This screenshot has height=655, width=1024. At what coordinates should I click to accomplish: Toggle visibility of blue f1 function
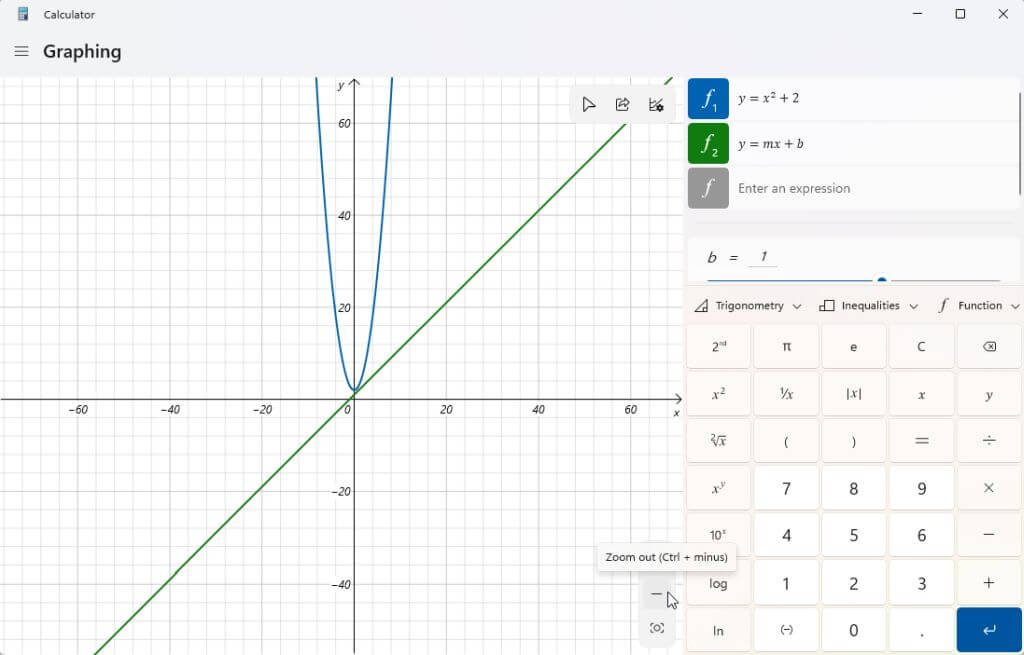(708, 99)
